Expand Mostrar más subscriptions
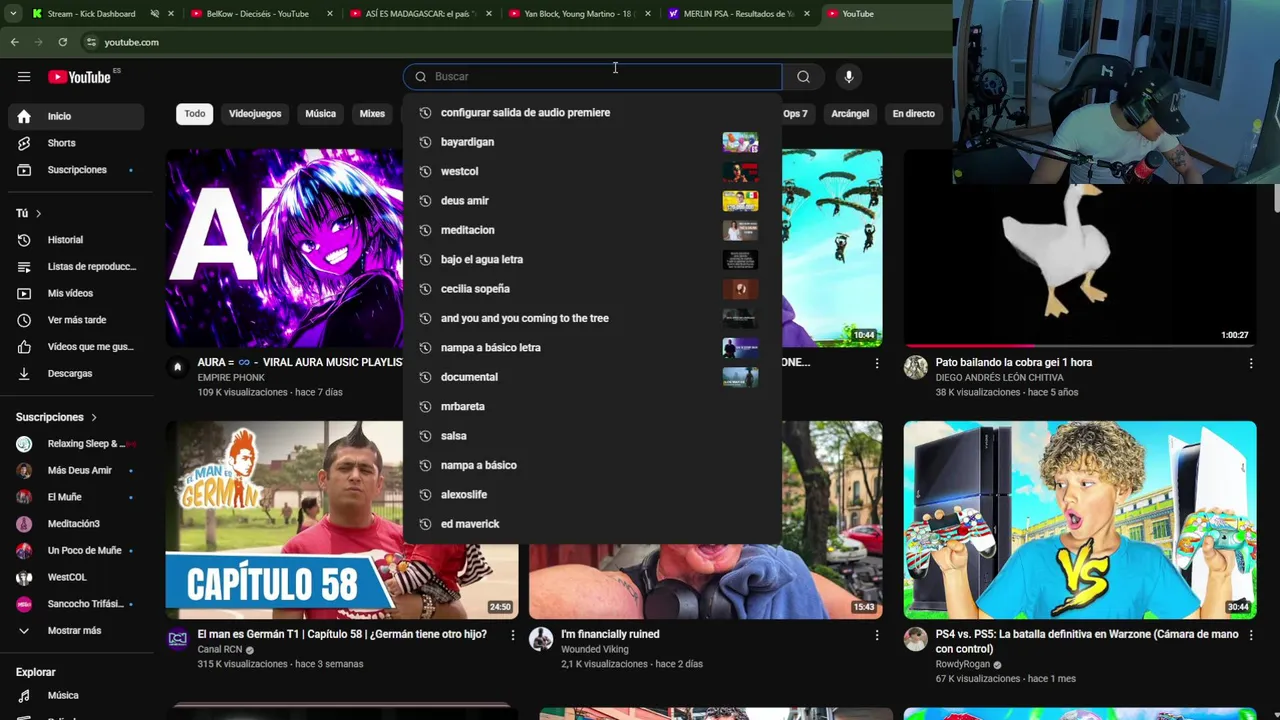Viewport: 1280px width, 720px height. pyautogui.click(x=76, y=631)
